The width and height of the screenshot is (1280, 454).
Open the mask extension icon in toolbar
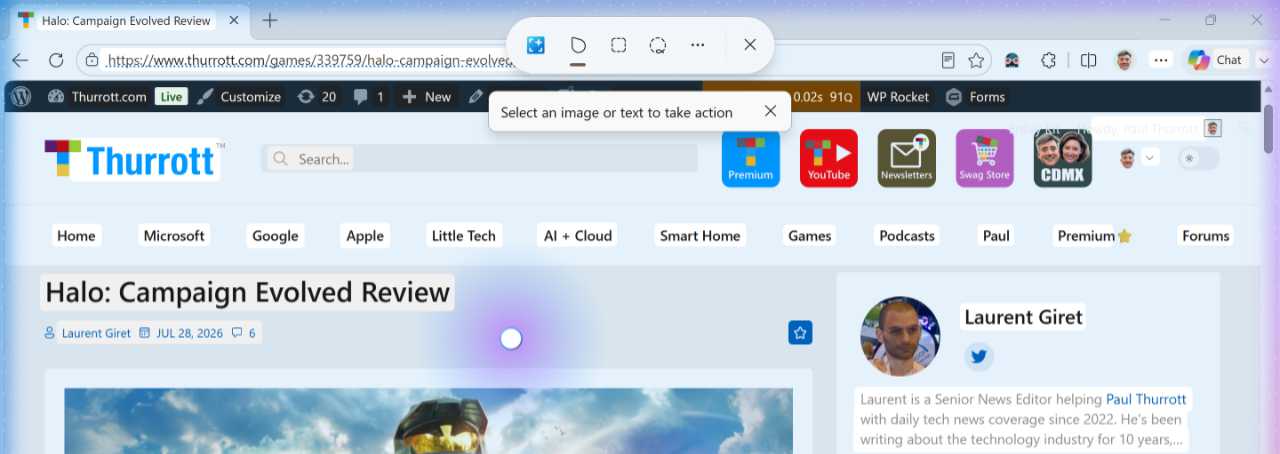click(x=1012, y=60)
